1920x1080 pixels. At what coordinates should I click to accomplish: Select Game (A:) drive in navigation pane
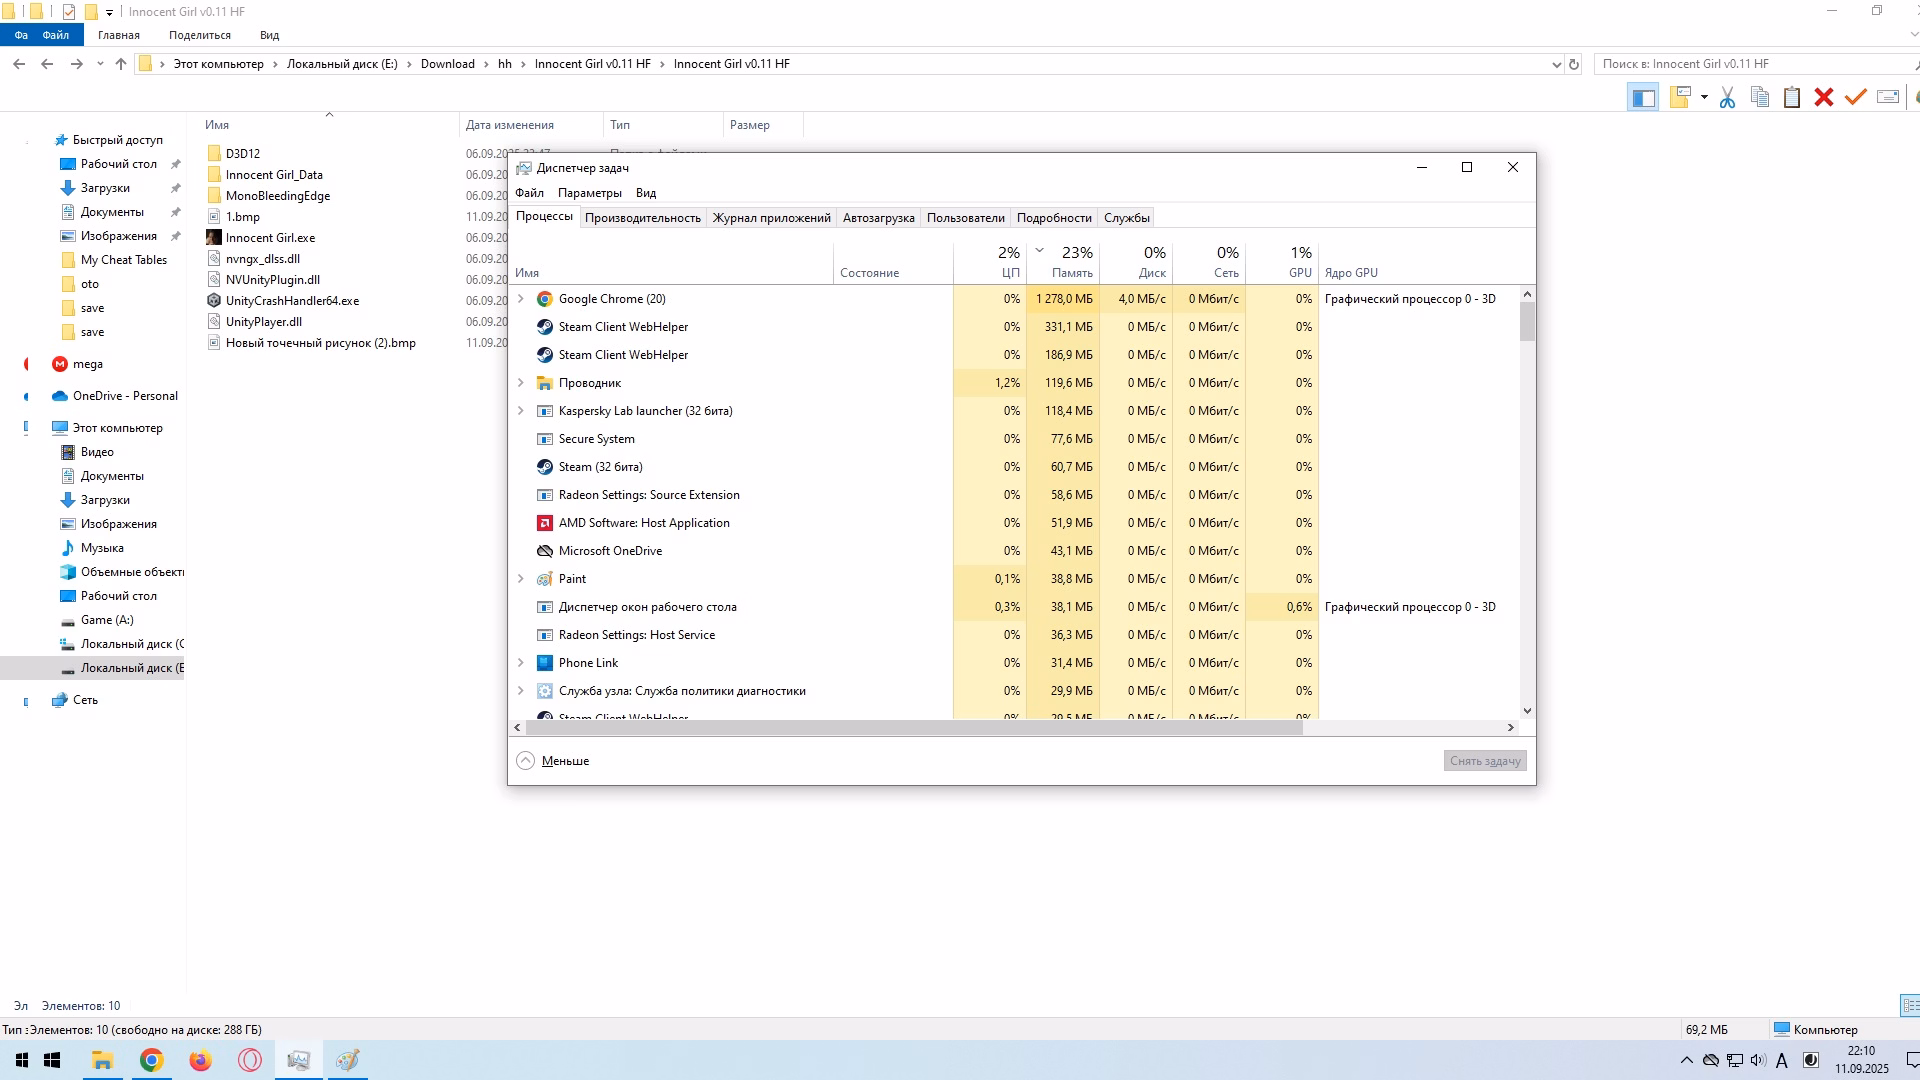(x=107, y=620)
